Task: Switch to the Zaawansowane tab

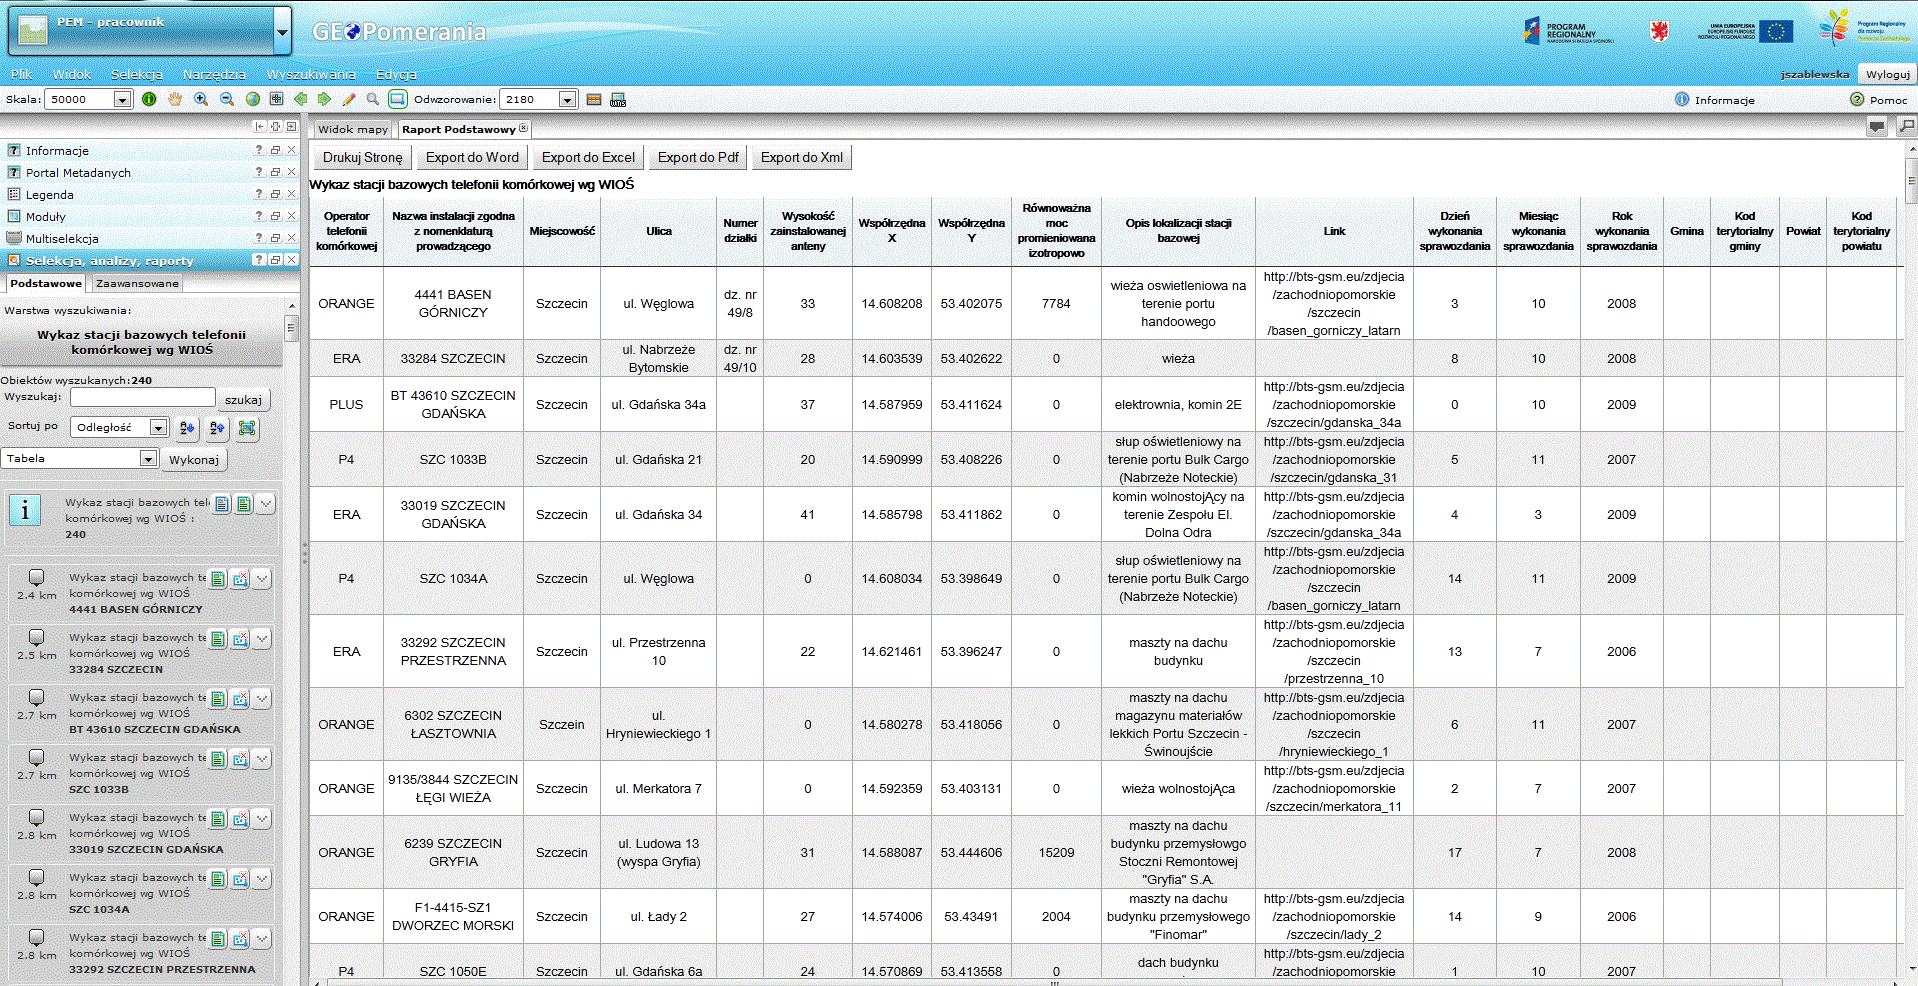Action: coord(138,283)
